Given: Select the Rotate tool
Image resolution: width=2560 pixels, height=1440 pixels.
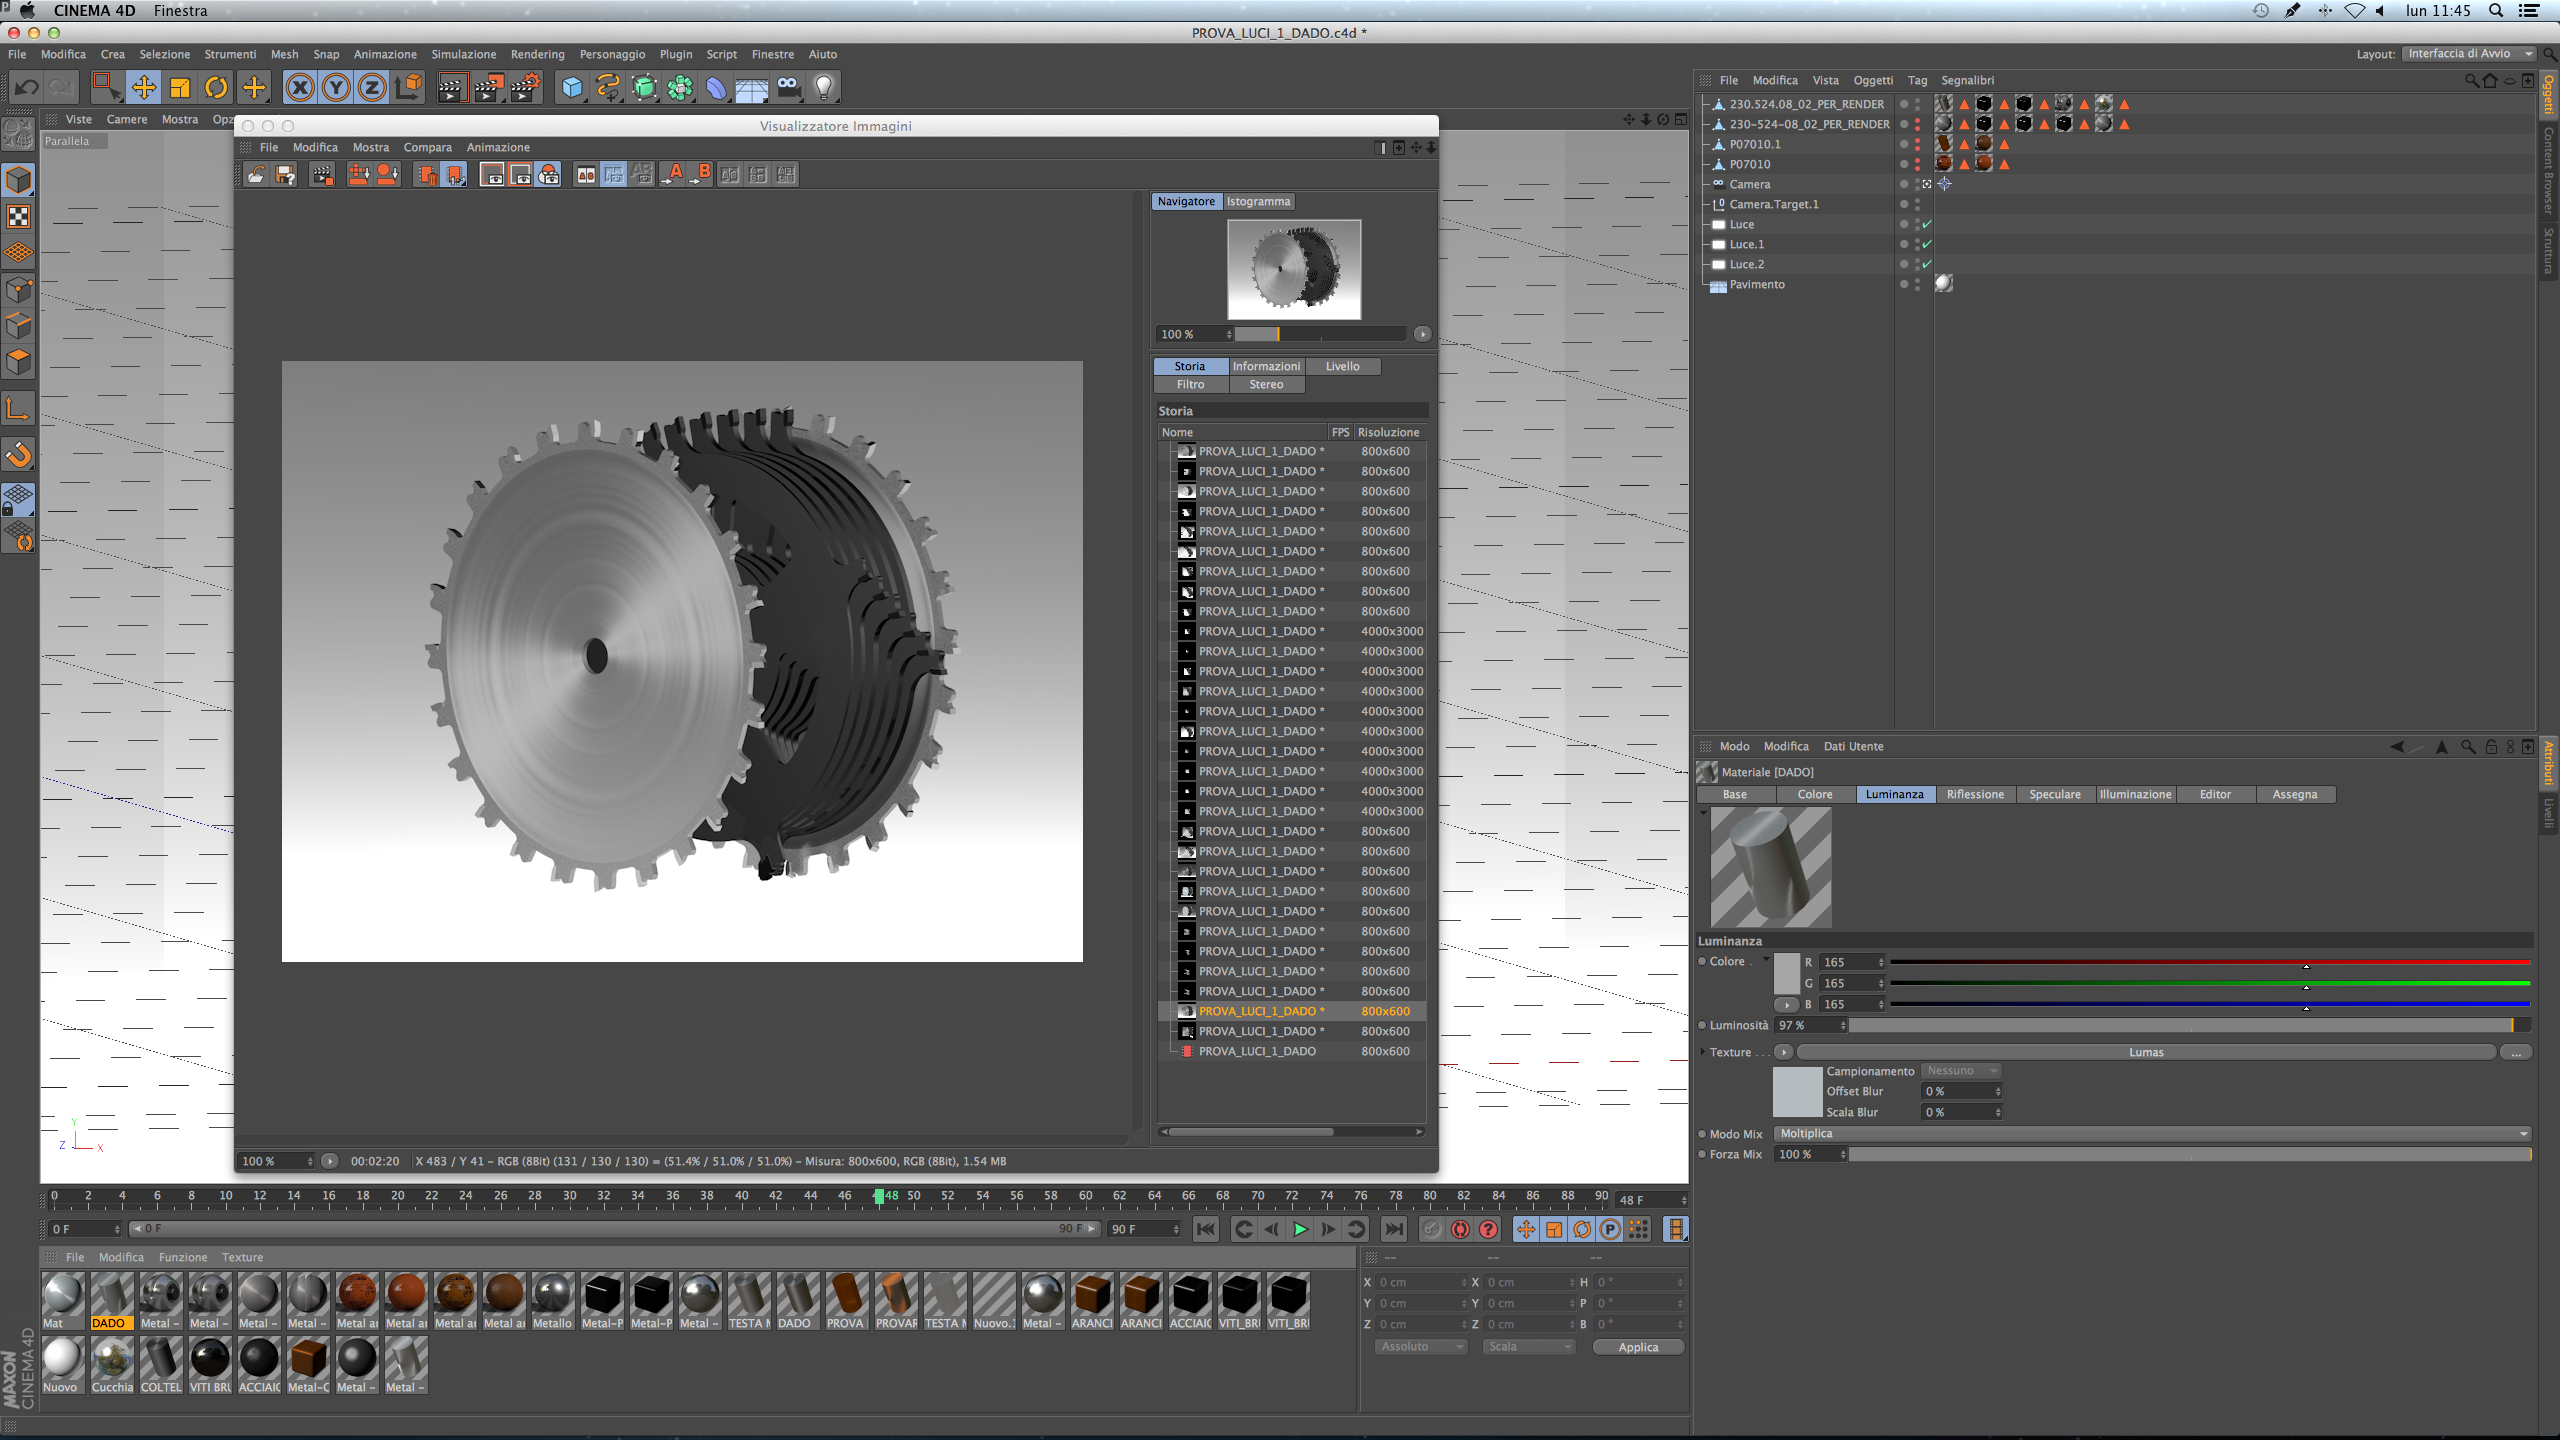Looking at the screenshot, I should (x=216, y=88).
